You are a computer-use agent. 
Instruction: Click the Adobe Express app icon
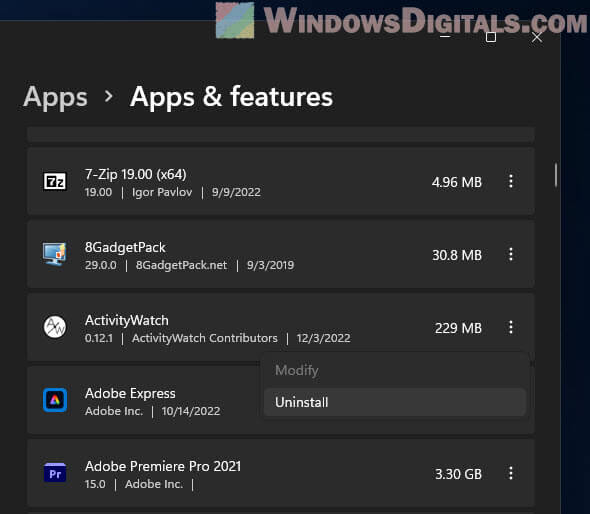point(55,400)
